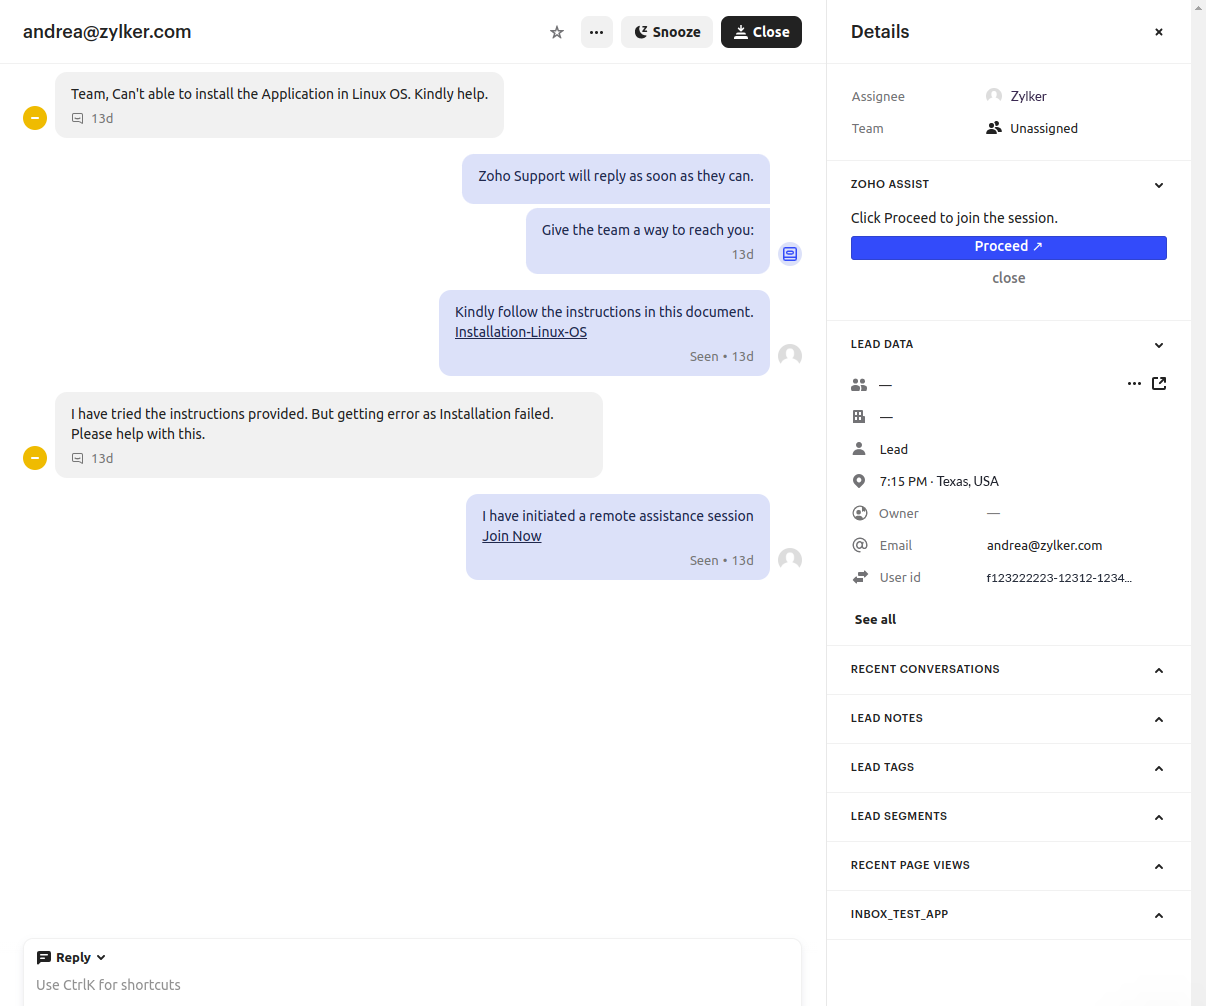
Task: Click the Join Now link
Action: coord(511,536)
